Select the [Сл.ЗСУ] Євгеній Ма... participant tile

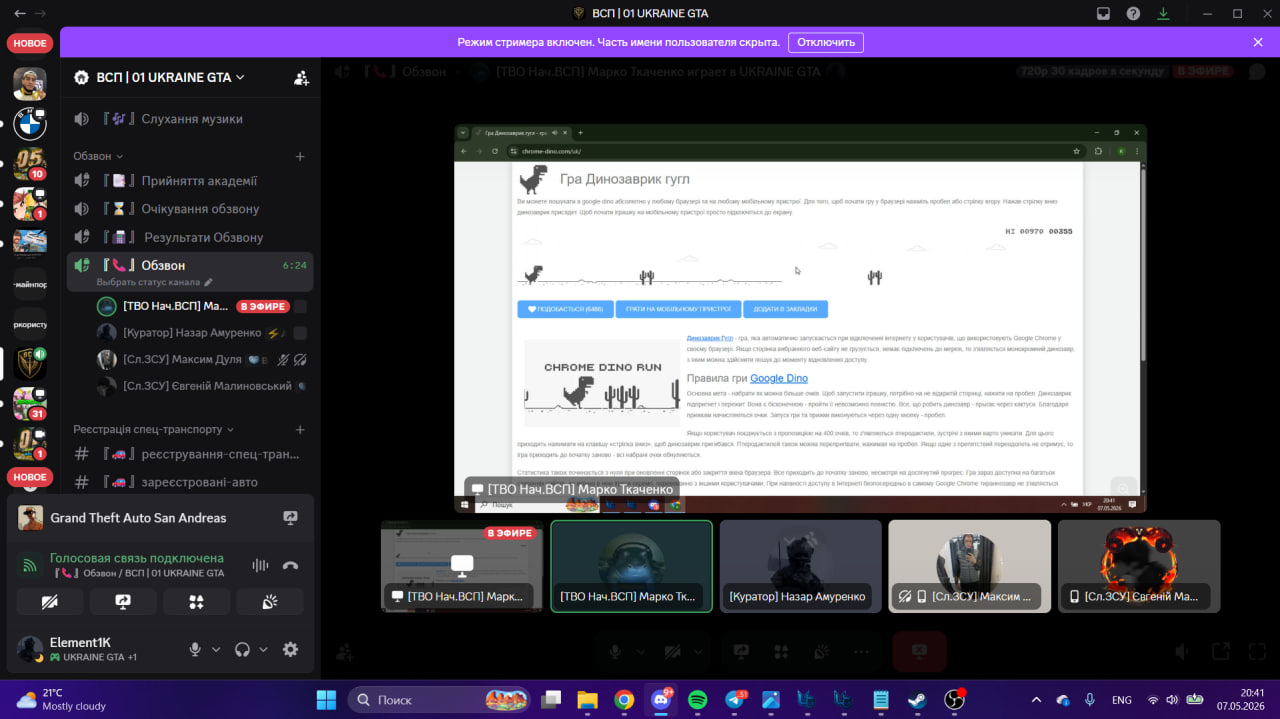(x=1139, y=566)
